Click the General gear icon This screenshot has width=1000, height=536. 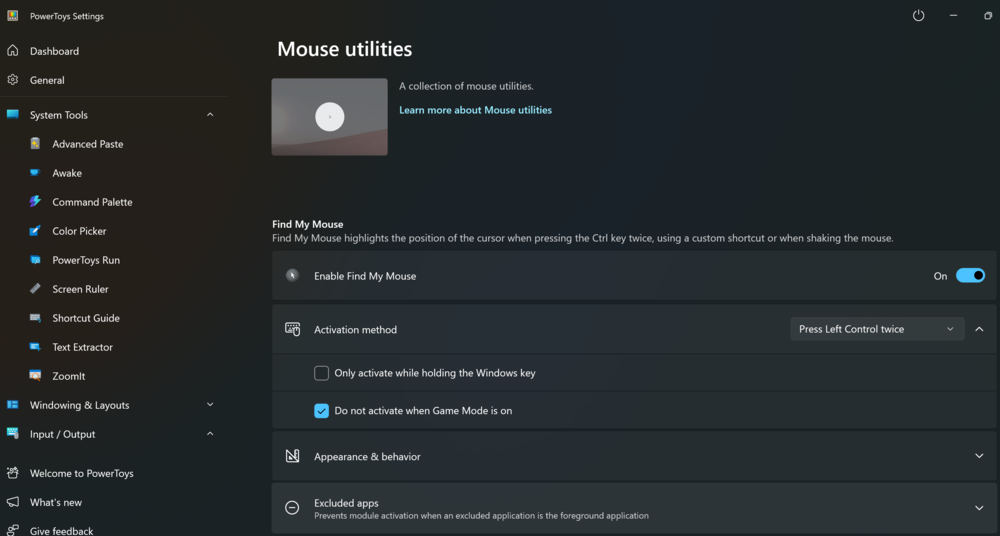click(x=12, y=80)
